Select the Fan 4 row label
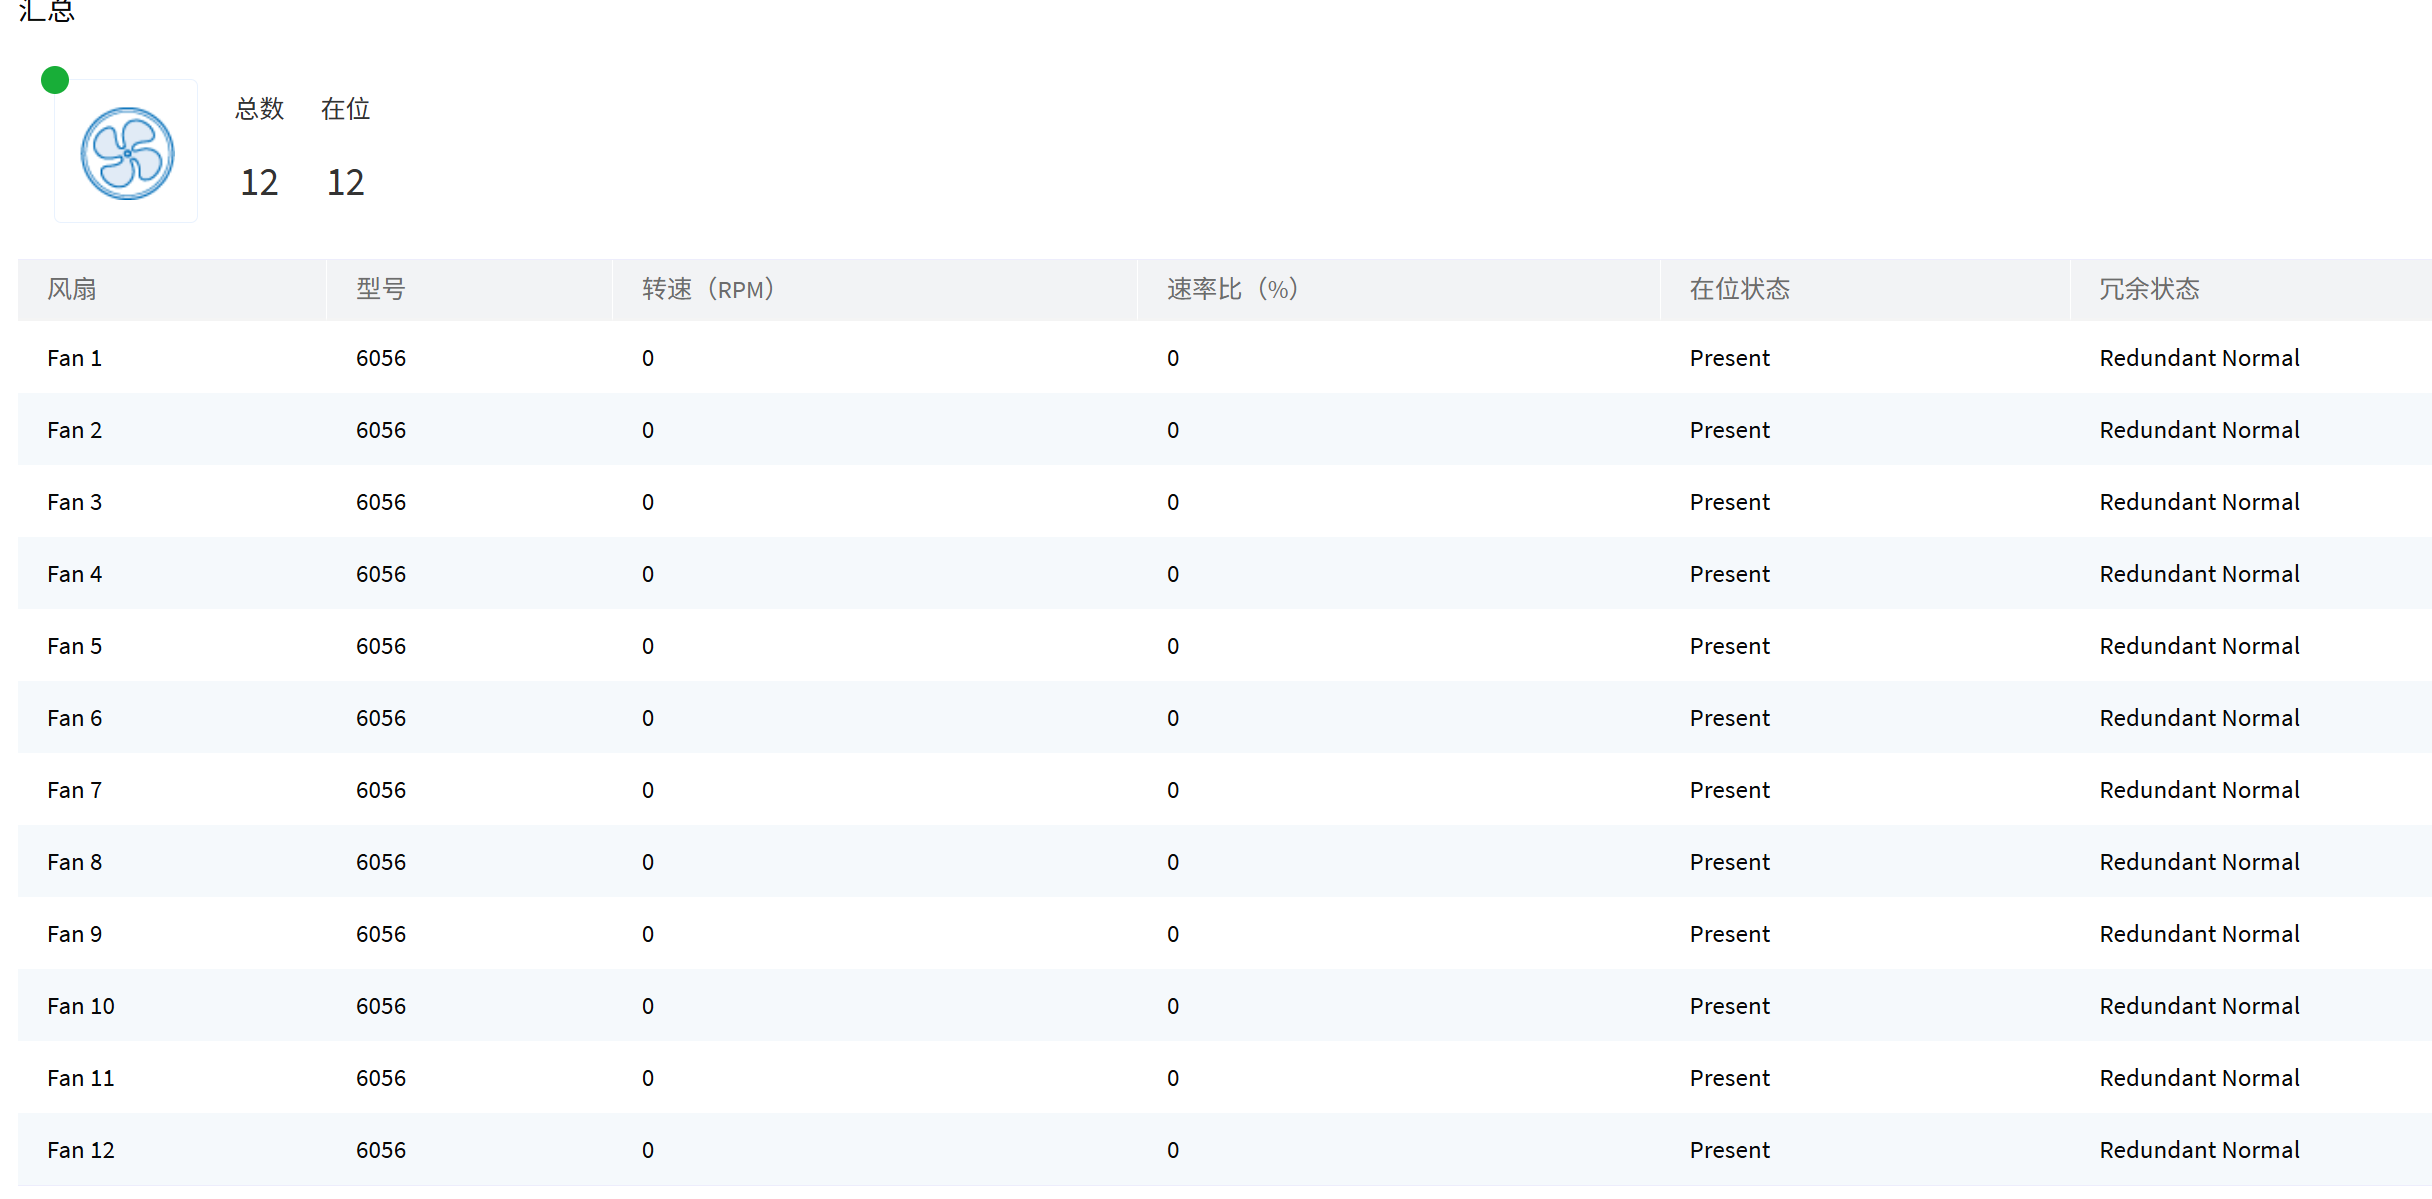This screenshot has width=2432, height=1199. (x=74, y=574)
